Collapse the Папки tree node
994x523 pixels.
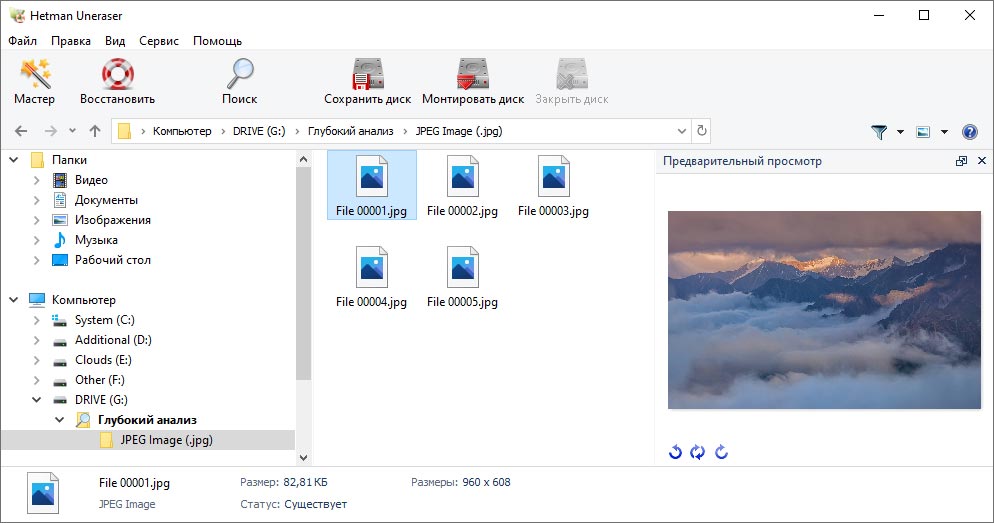[x=14, y=160]
